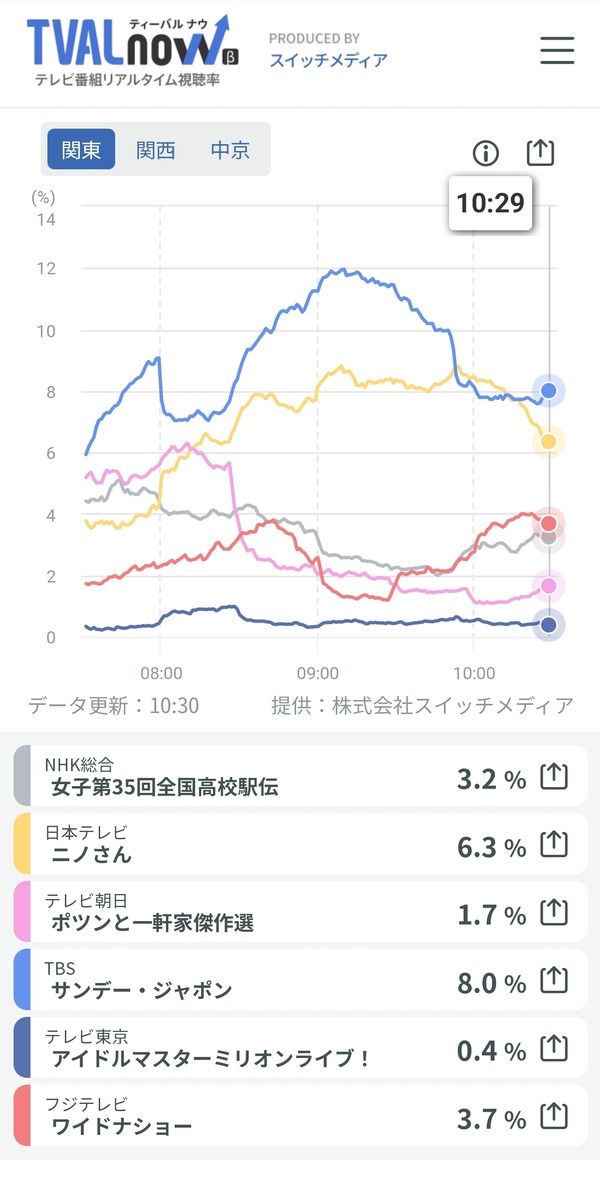The width and height of the screenshot is (600, 1177).
Task: Share the テレビ朝日 program rating
Action: (553, 914)
